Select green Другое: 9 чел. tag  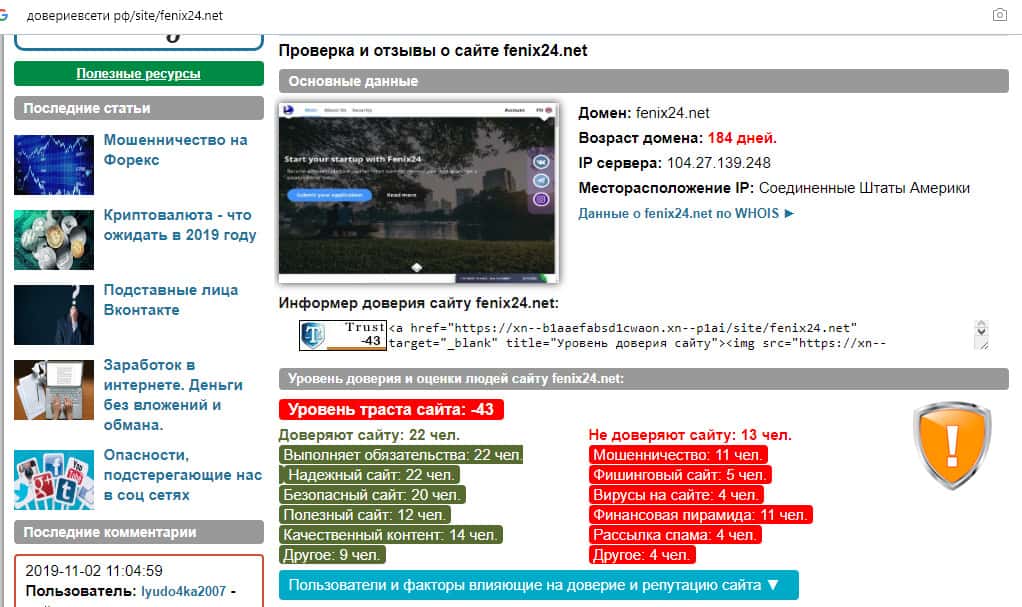(332, 555)
